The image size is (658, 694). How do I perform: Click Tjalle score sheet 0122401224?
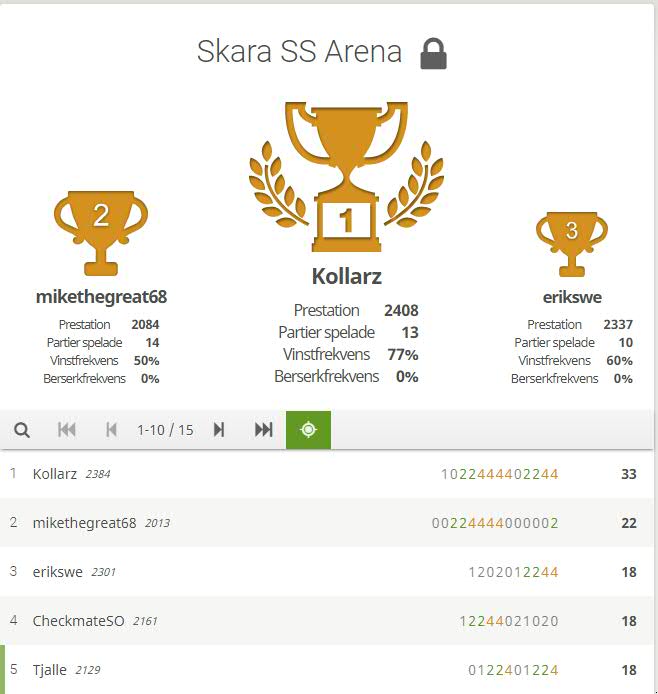point(513,670)
